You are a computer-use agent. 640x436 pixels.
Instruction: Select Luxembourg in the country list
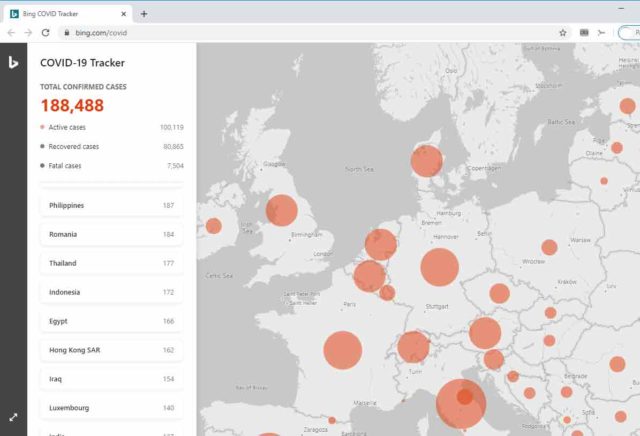click(111, 408)
